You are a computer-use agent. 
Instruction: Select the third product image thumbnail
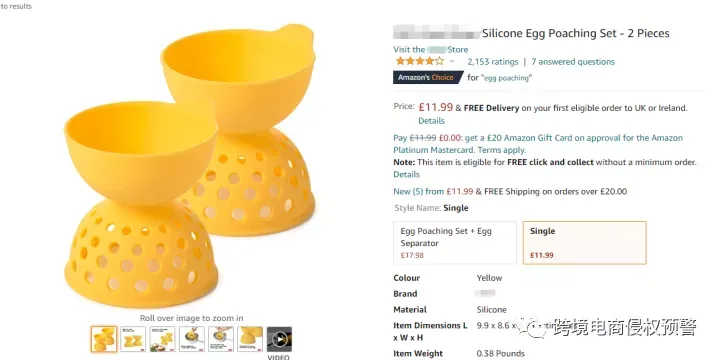click(x=163, y=339)
